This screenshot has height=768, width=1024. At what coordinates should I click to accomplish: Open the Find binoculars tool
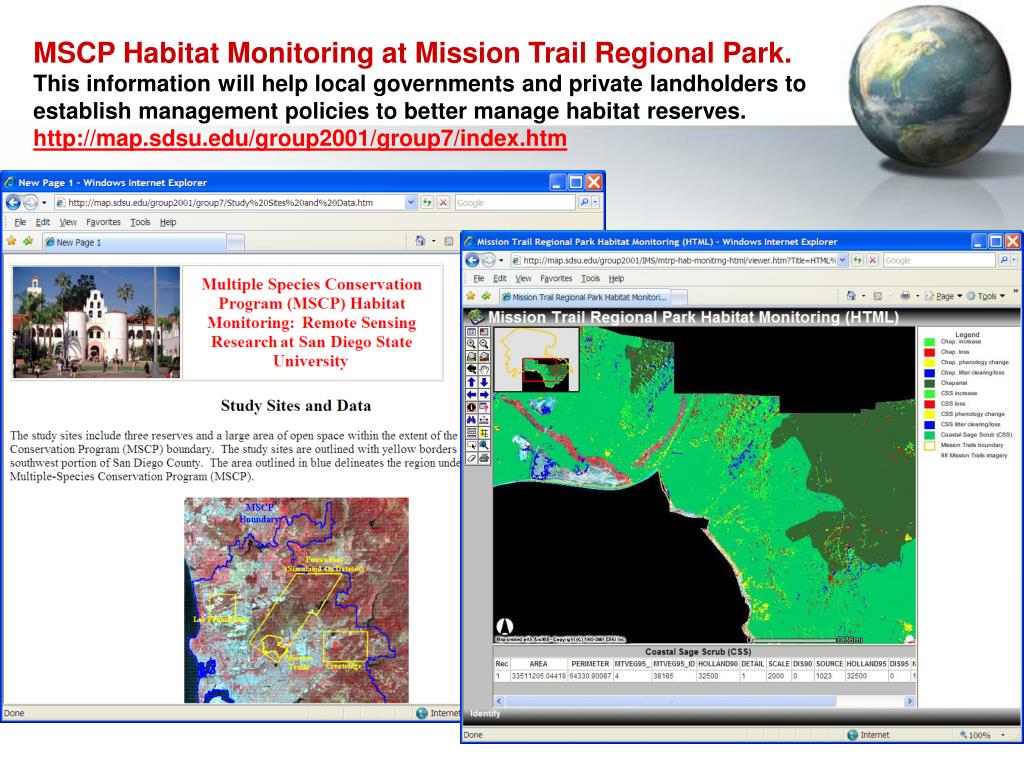pos(472,420)
